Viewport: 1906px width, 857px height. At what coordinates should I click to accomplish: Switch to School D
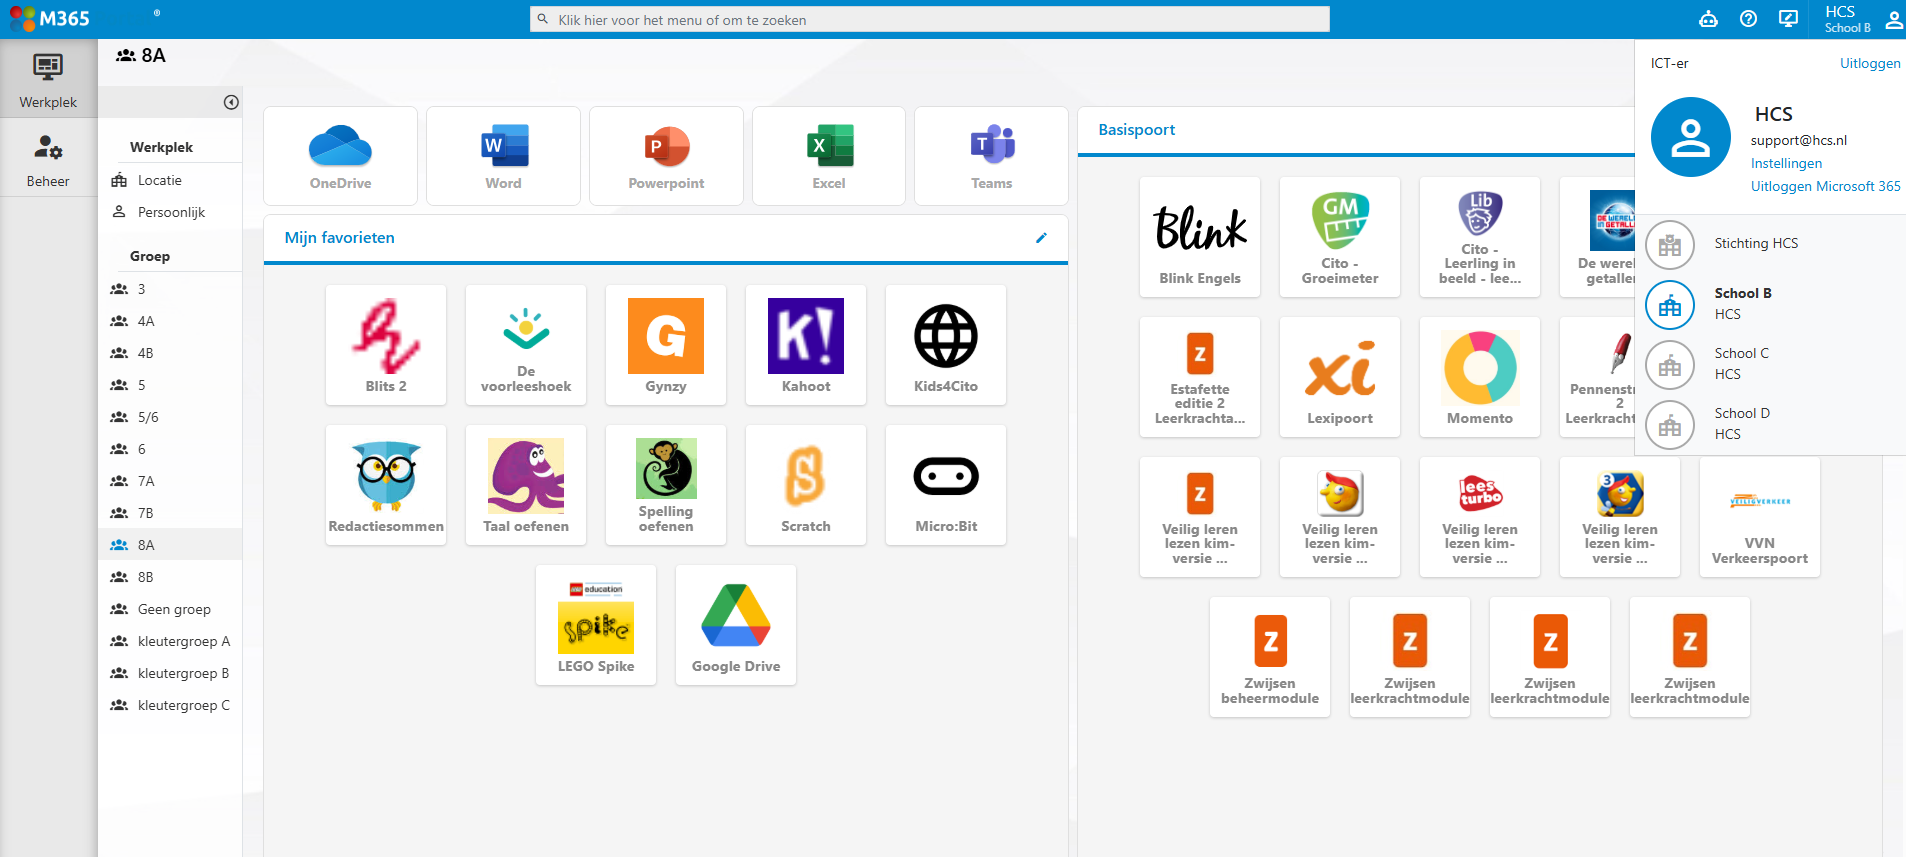tap(1770, 424)
